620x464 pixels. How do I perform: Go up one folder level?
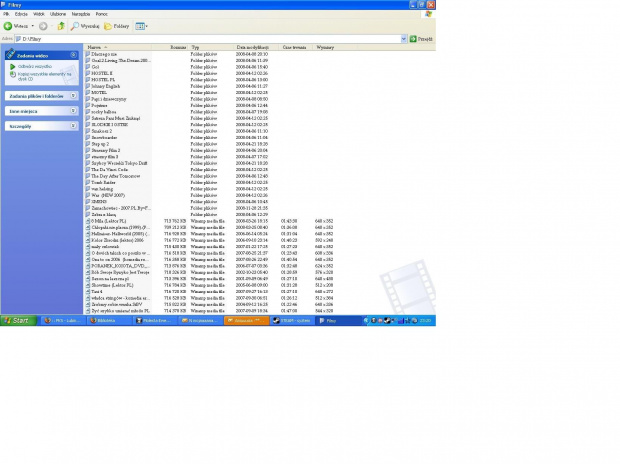[x=60, y=26]
